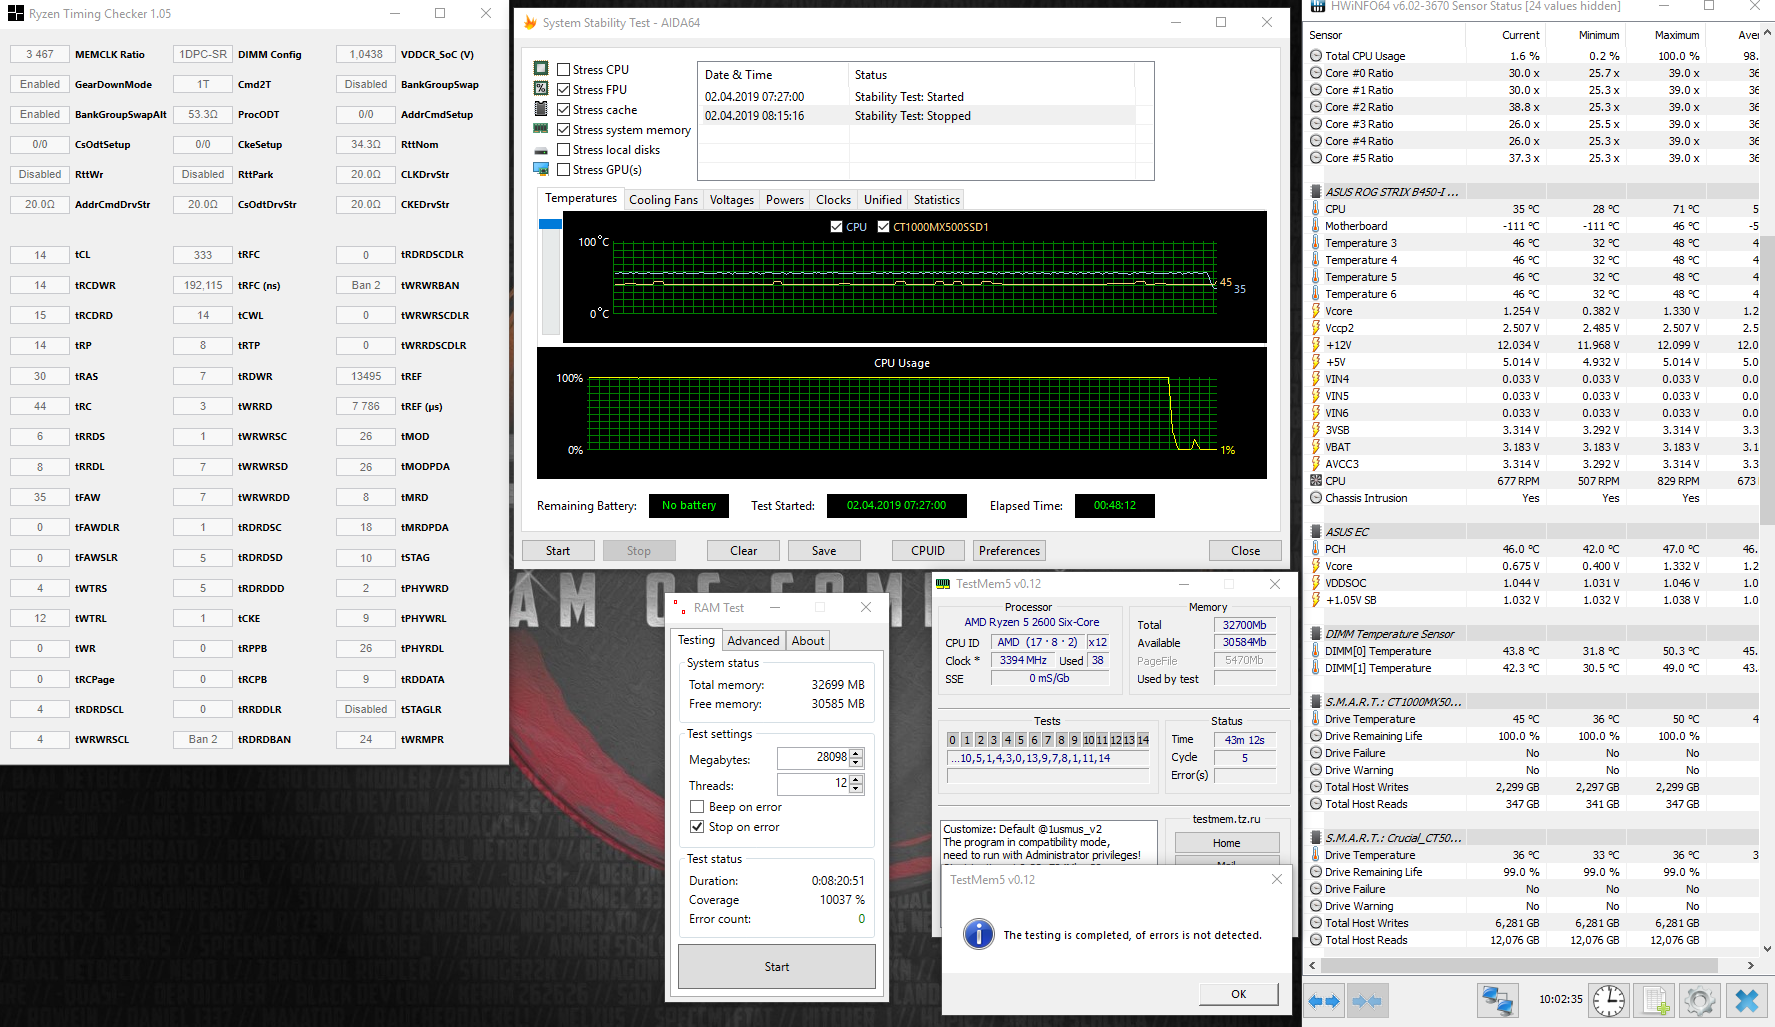Click the shrink columns arrows icon in HWiNFO

(1367, 1001)
